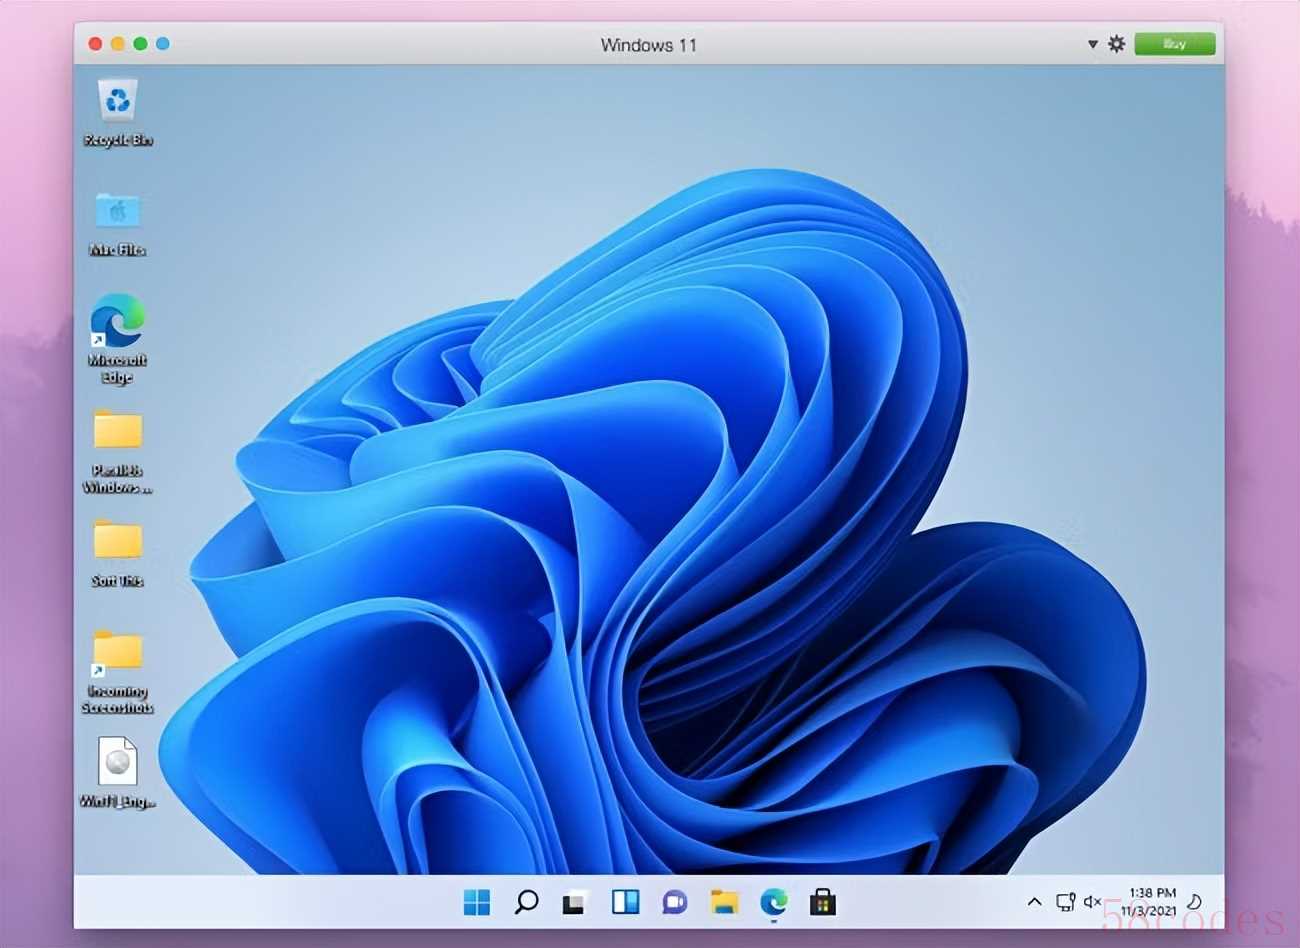The height and width of the screenshot is (948, 1300).
Task: Toggle focus assist moon icon
Action: 1194,902
